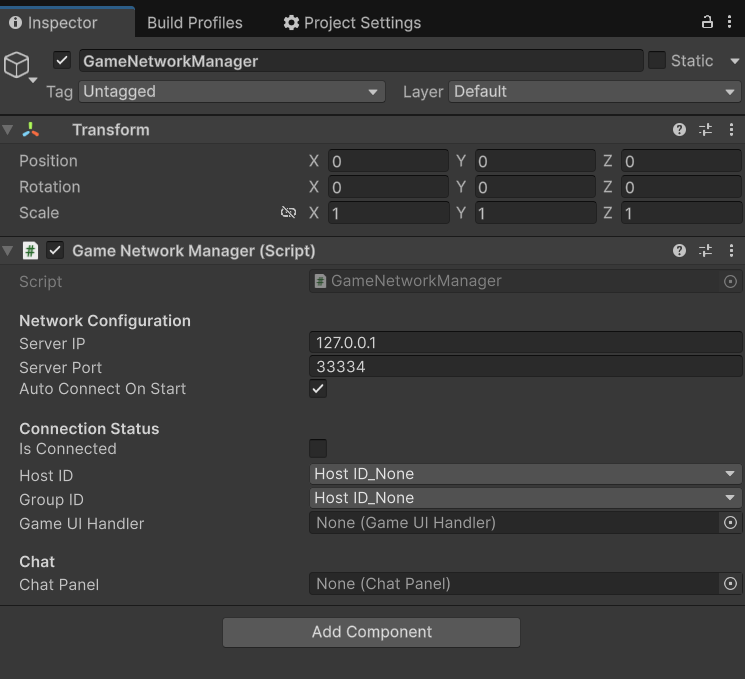Collapse the Game Network Manager foldout arrow

click(x=8, y=250)
